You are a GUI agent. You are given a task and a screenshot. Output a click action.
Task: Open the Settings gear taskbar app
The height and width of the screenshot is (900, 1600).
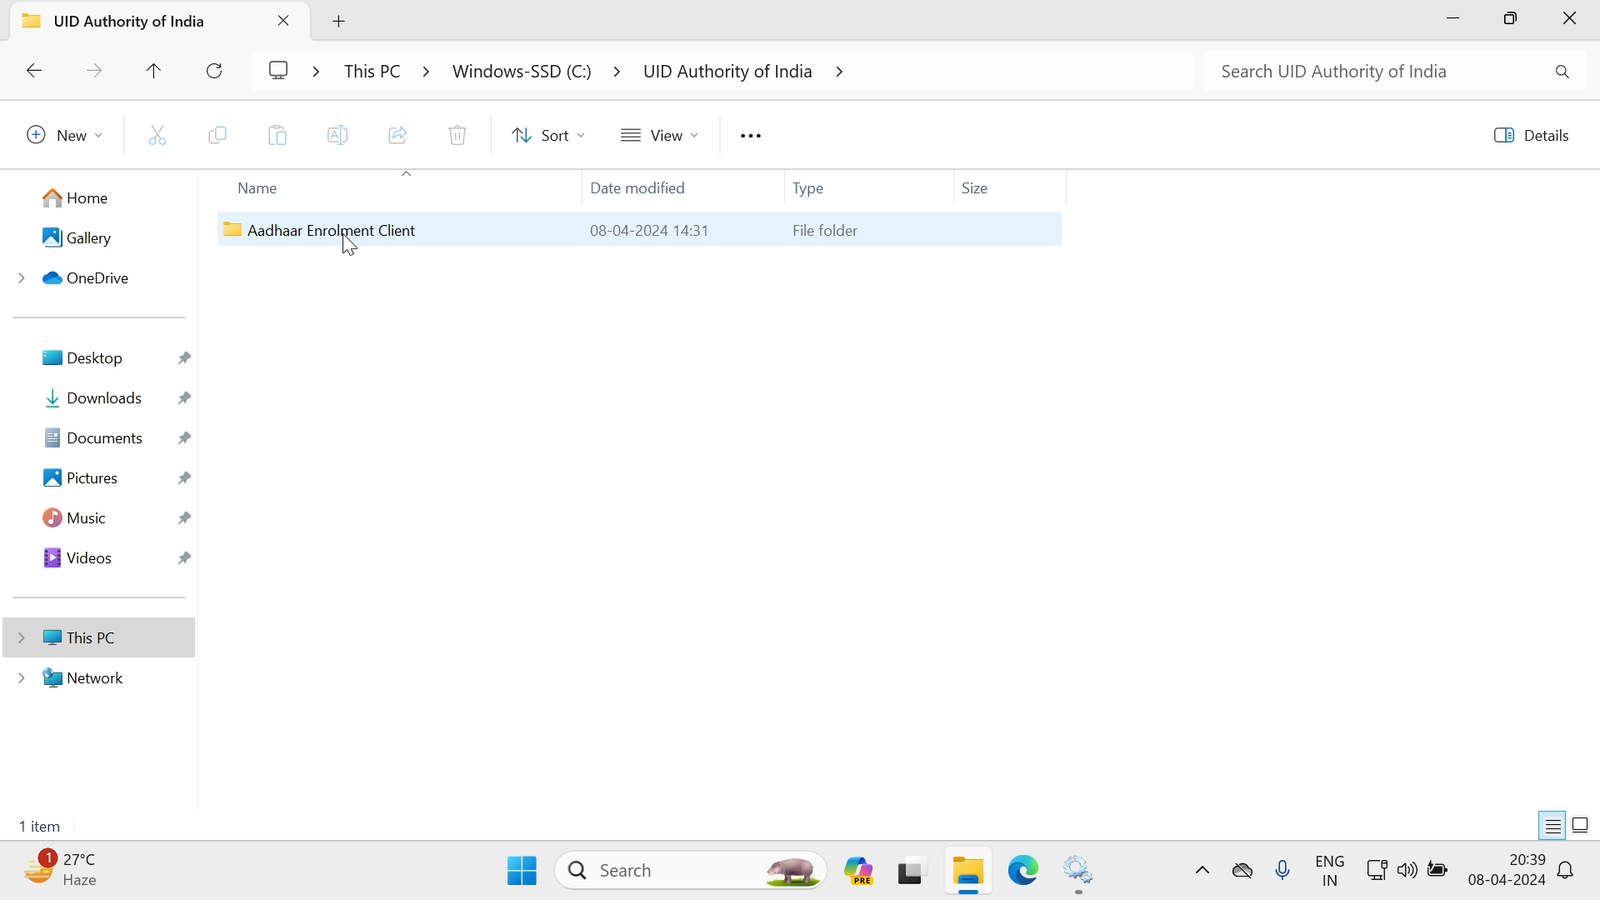(x=1078, y=871)
